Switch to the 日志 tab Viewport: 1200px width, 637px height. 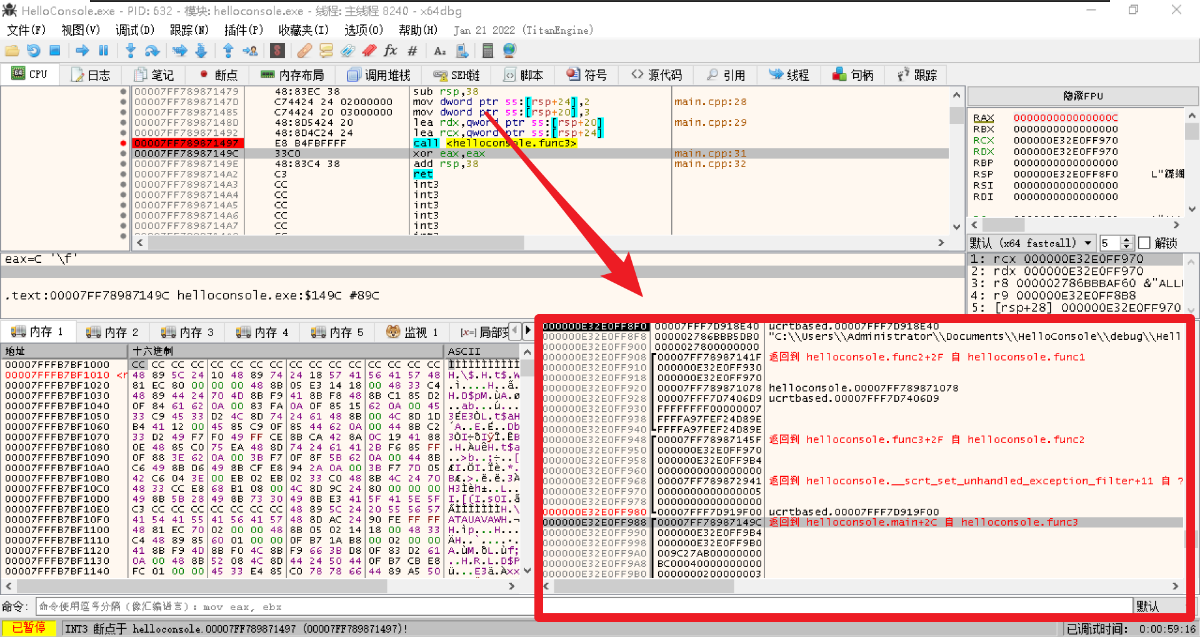(x=90, y=75)
